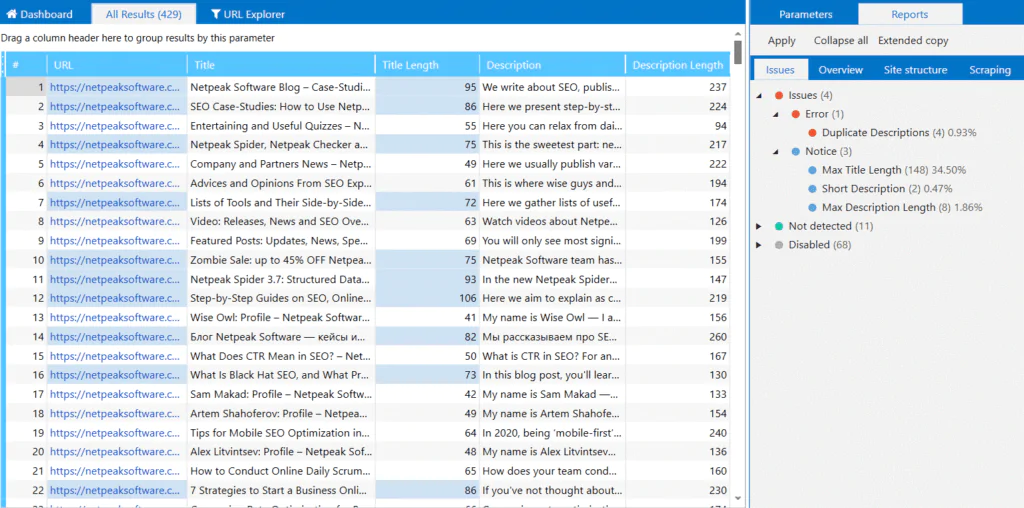Select Short Description issue

(x=863, y=189)
